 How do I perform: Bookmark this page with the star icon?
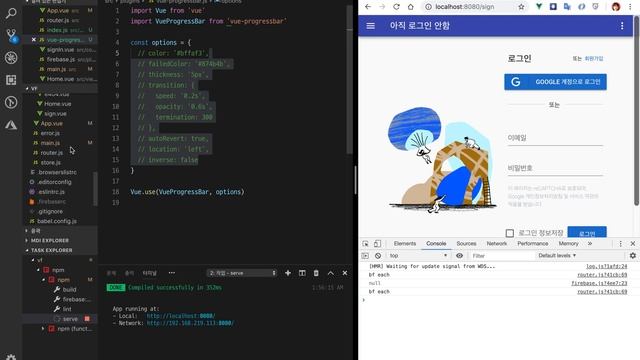pyautogui.click(x=521, y=7)
